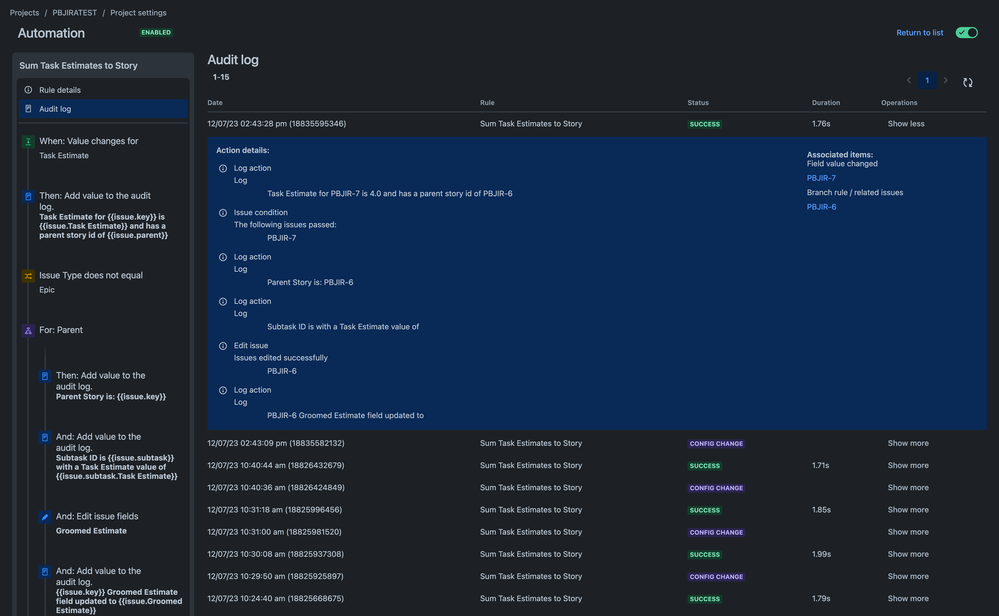Screen dimensions: 999x616
Task: Click the Return to list link
Action: [919, 32]
